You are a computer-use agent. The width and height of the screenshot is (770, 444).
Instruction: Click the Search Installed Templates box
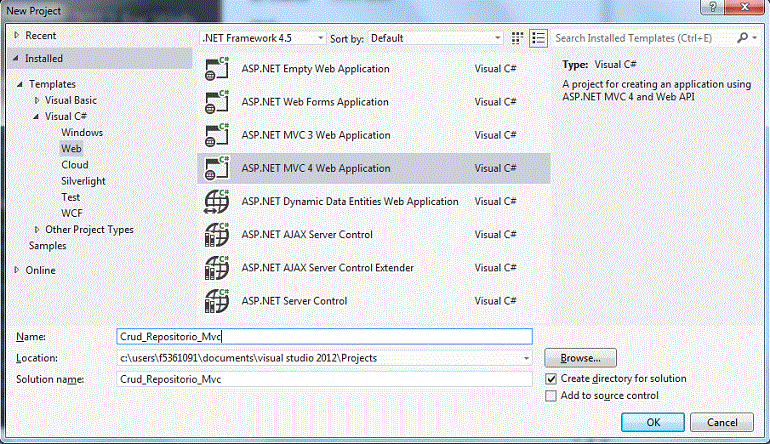tap(643, 38)
